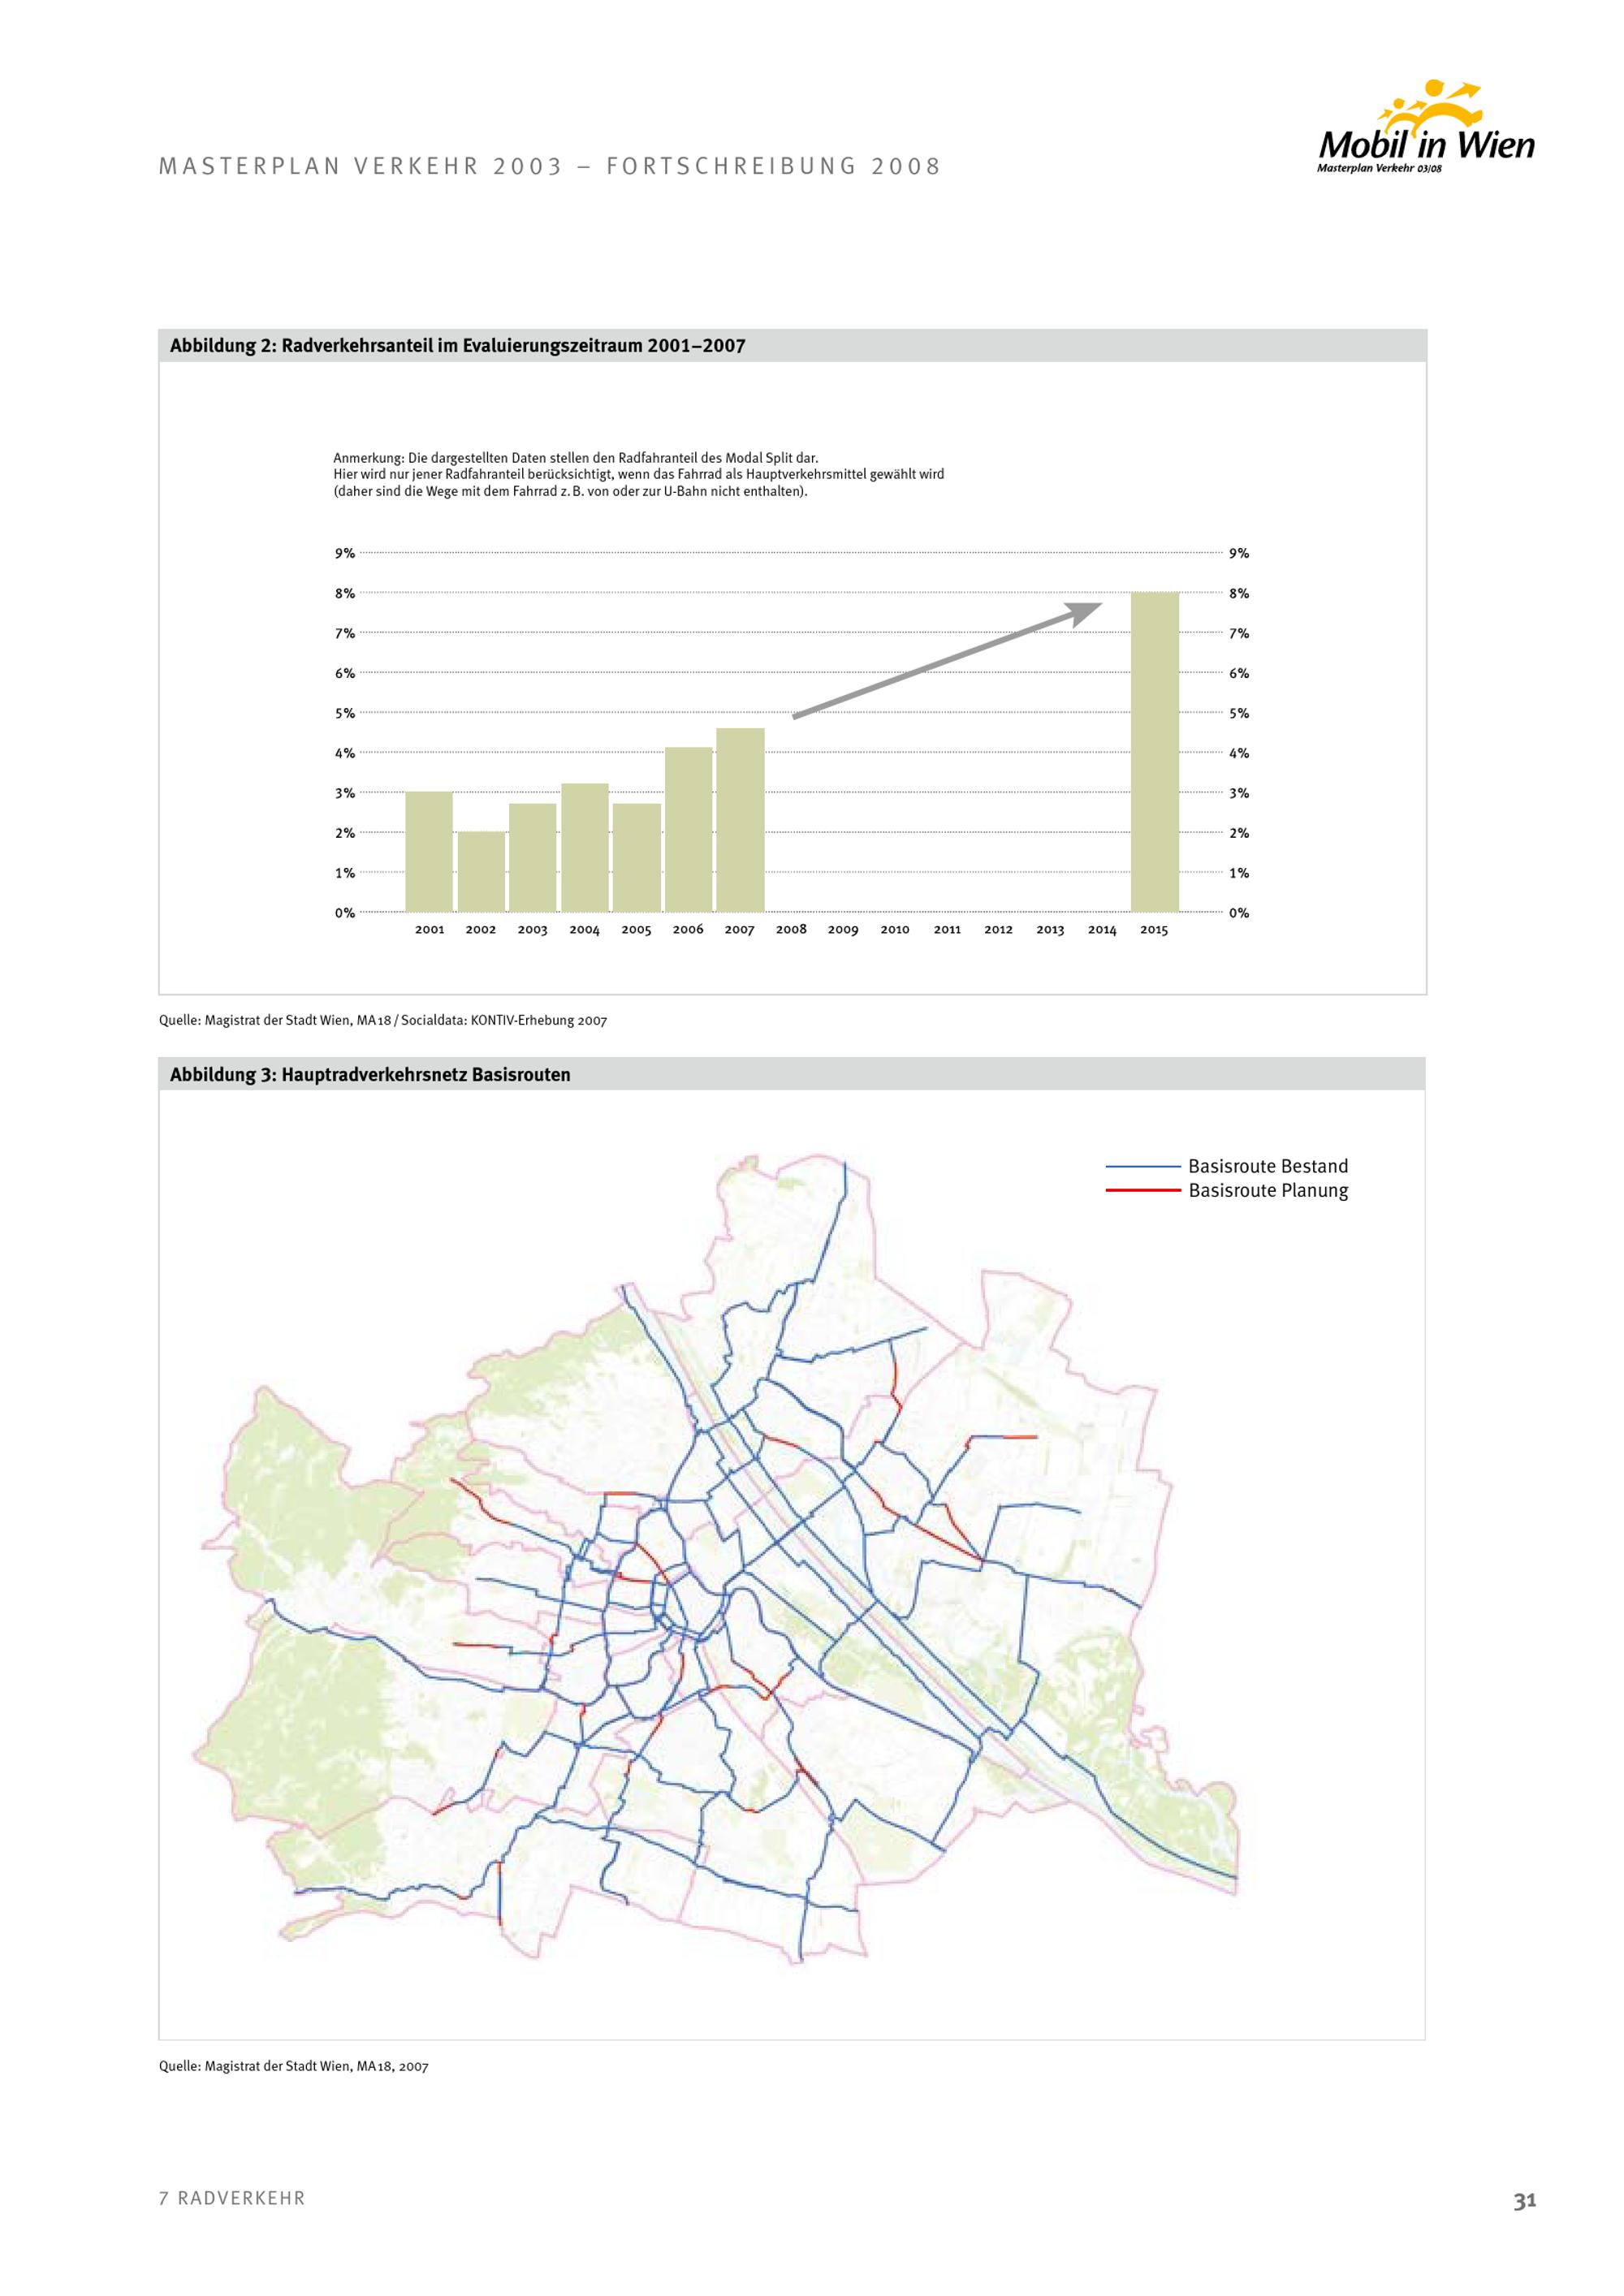Image resolution: width=1624 pixels, height=2296 pixels.
Task: Click the Quelle MA18, 2007 source line
Action: click(x=293, y=2065)
